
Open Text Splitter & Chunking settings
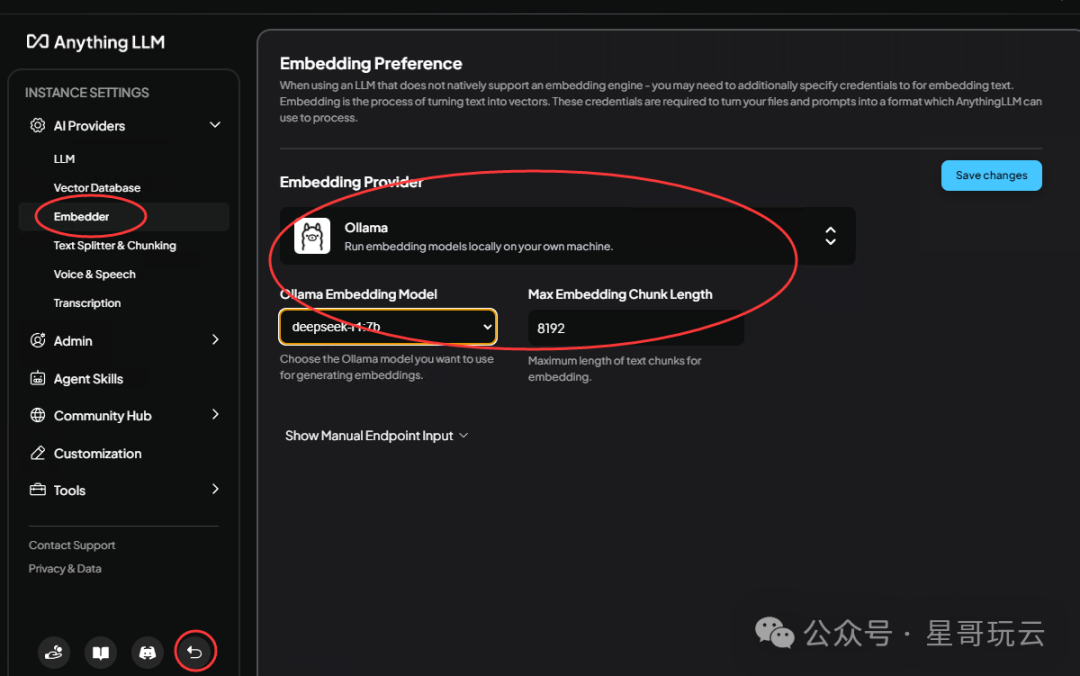(x=115, y=245)
